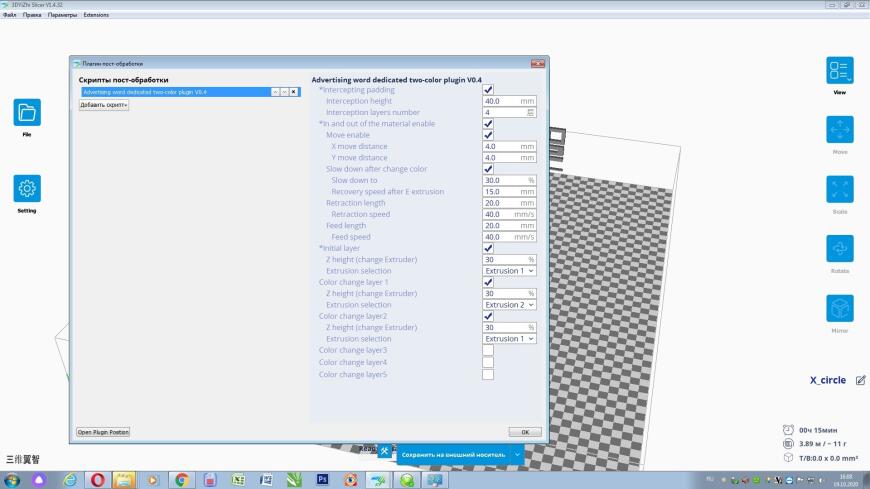Screen dimensions: 870x489
Task: Click Initial layer Z height input field
Action: [x=509, y=260]
